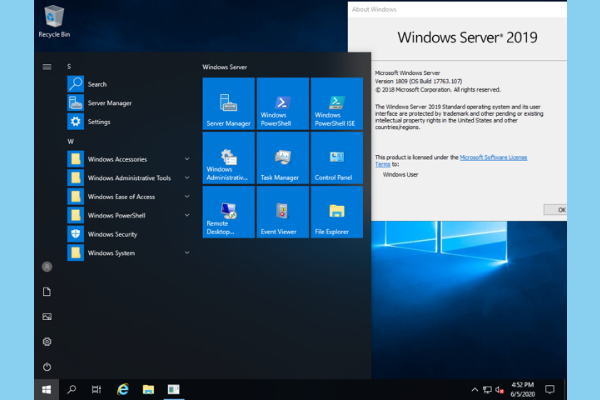Image resolution: width=600 pixels, height=400 pixels.
Task: Open the Microsoft Software License Terms link
Action: (493, 157)
